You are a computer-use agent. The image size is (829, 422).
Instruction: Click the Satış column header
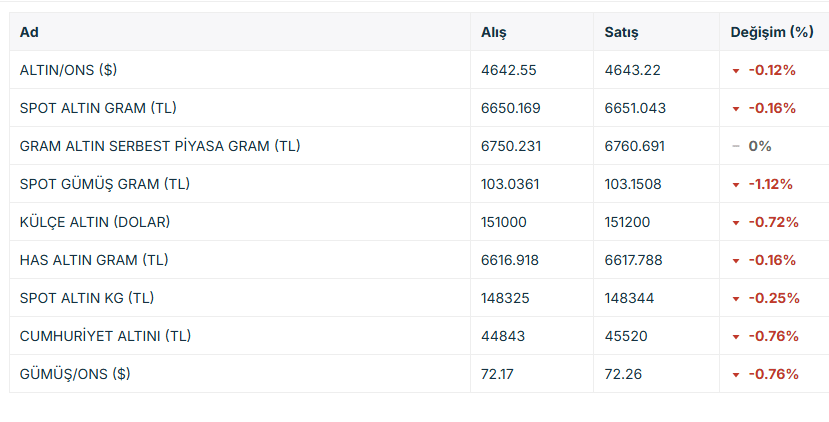(x=621, y=32)
